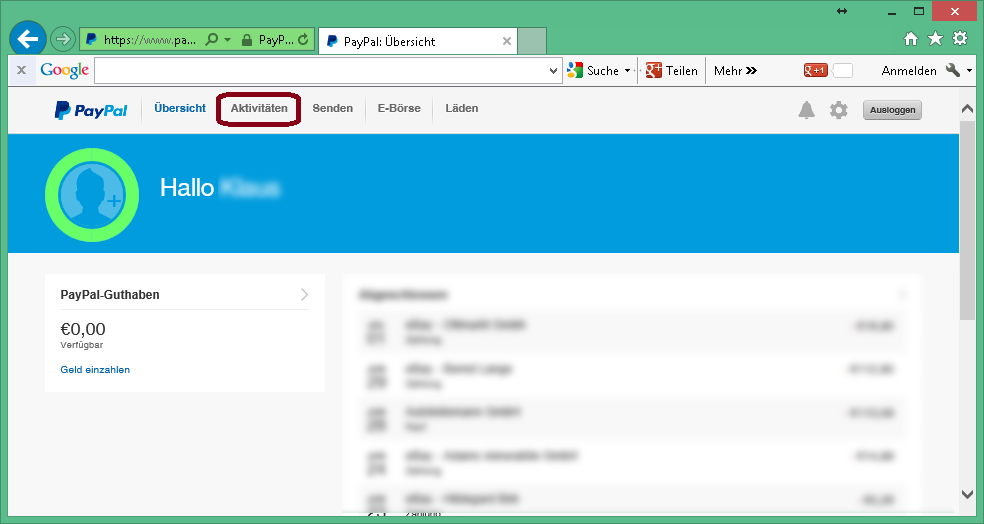Open the E-Börse navigation tab

pyautogui.click(x=399, y=108)
